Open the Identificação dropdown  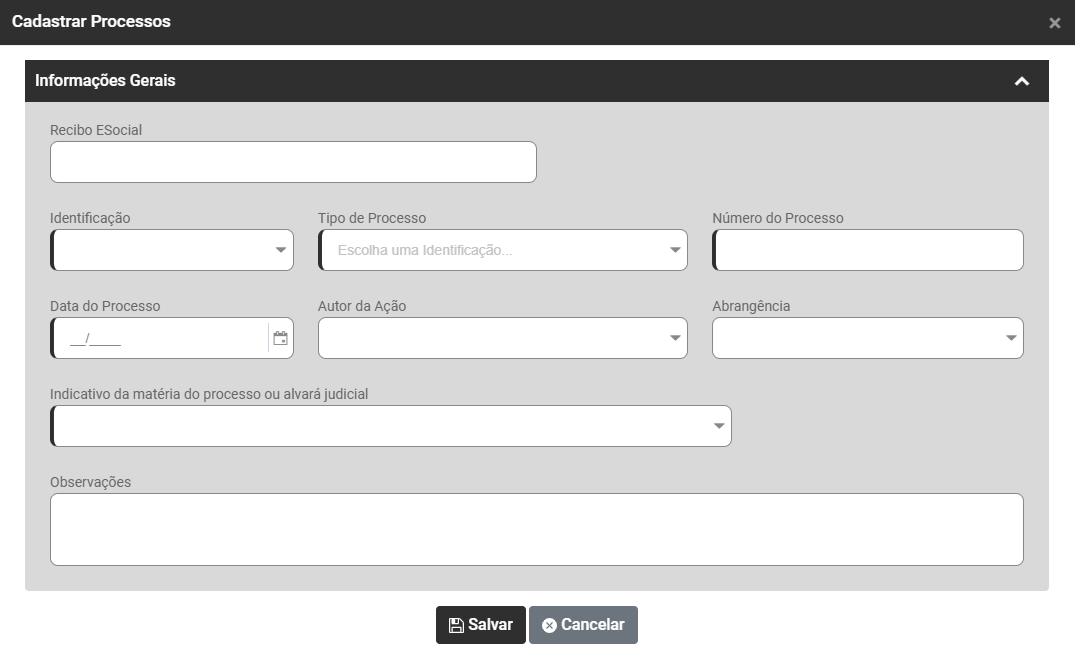(281, 250)
